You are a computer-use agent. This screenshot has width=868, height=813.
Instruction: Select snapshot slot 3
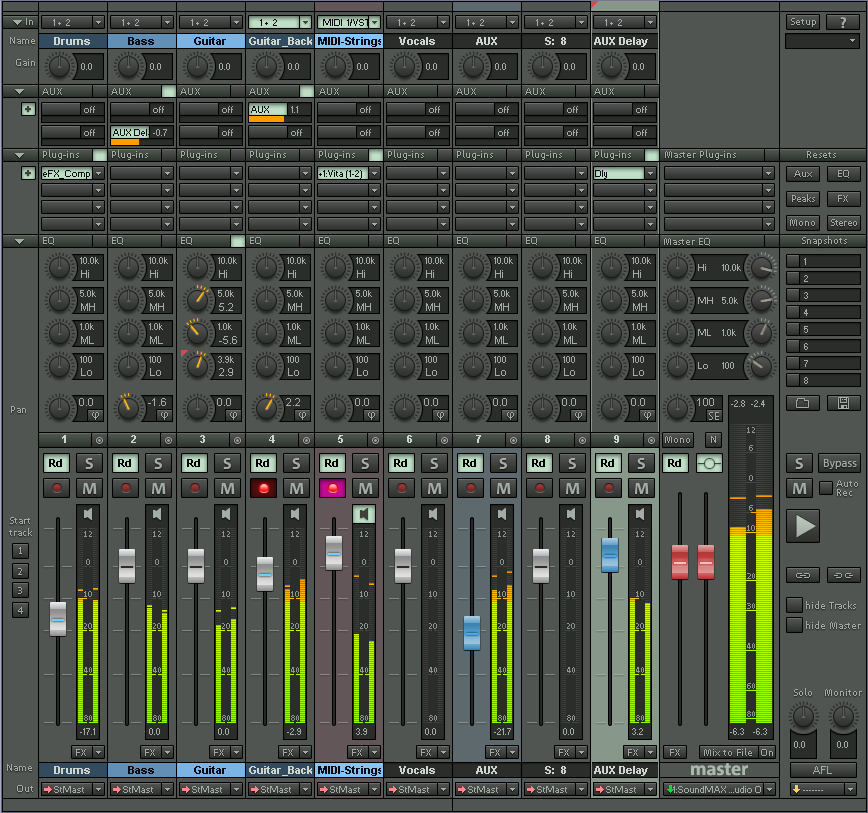822,295
